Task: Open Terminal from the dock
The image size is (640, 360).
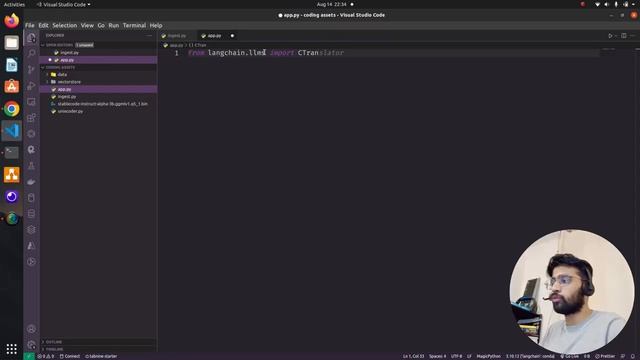Action: [11, 153]
